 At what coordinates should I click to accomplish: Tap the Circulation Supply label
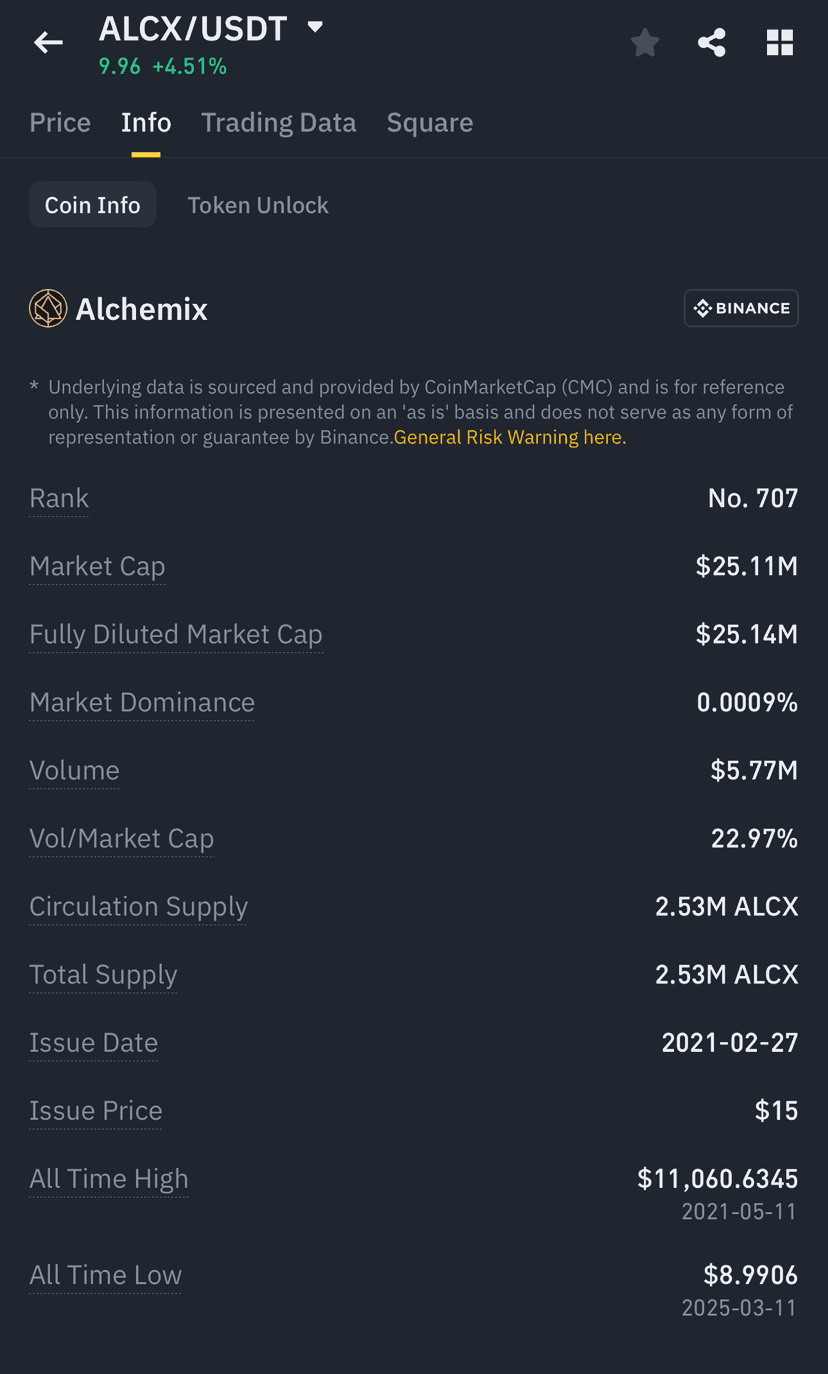click(x=138, y=906)
